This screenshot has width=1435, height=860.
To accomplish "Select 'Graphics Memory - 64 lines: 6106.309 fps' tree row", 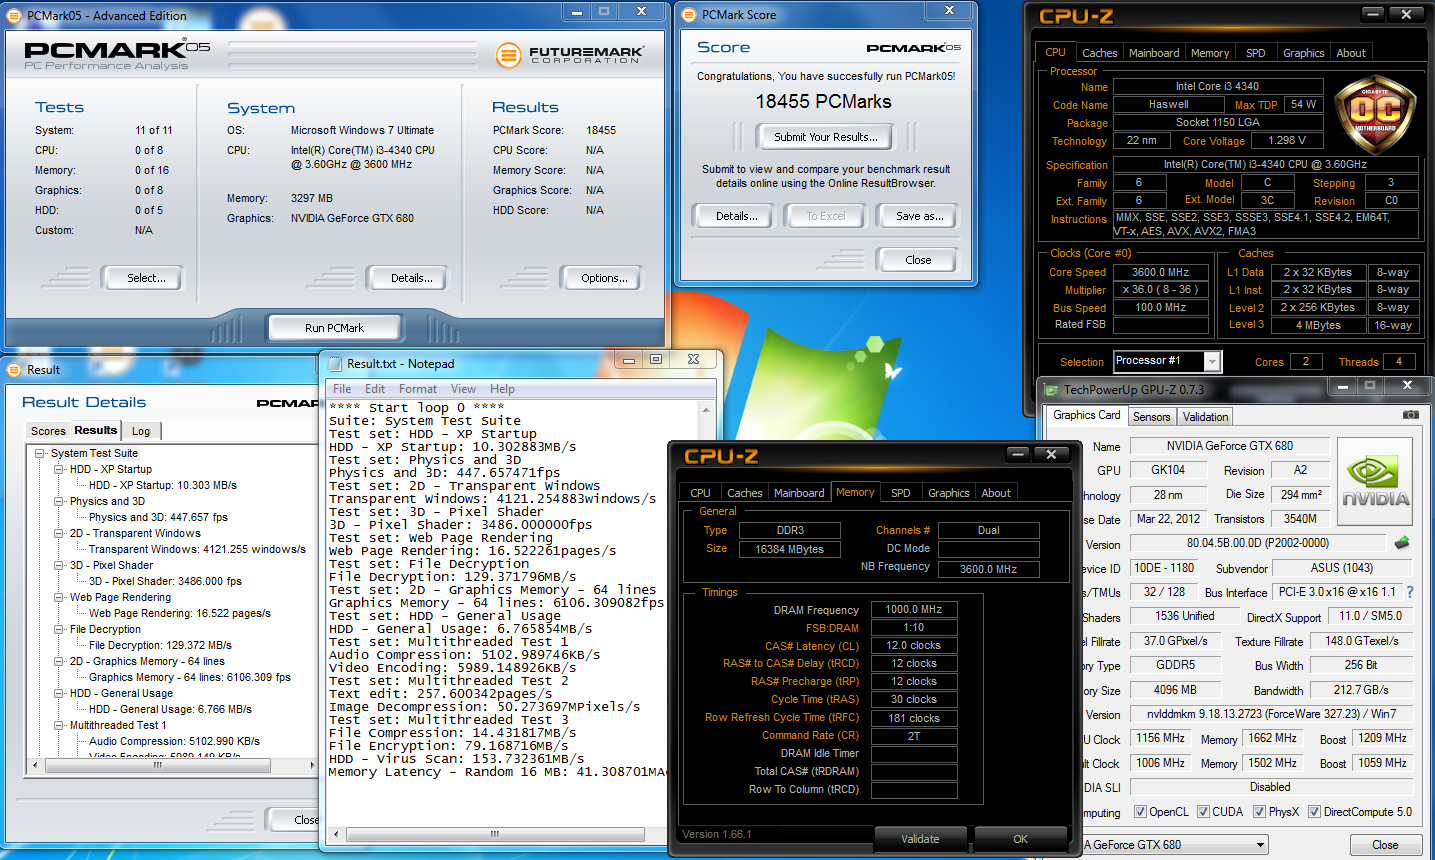I will [x=190, y=677].
